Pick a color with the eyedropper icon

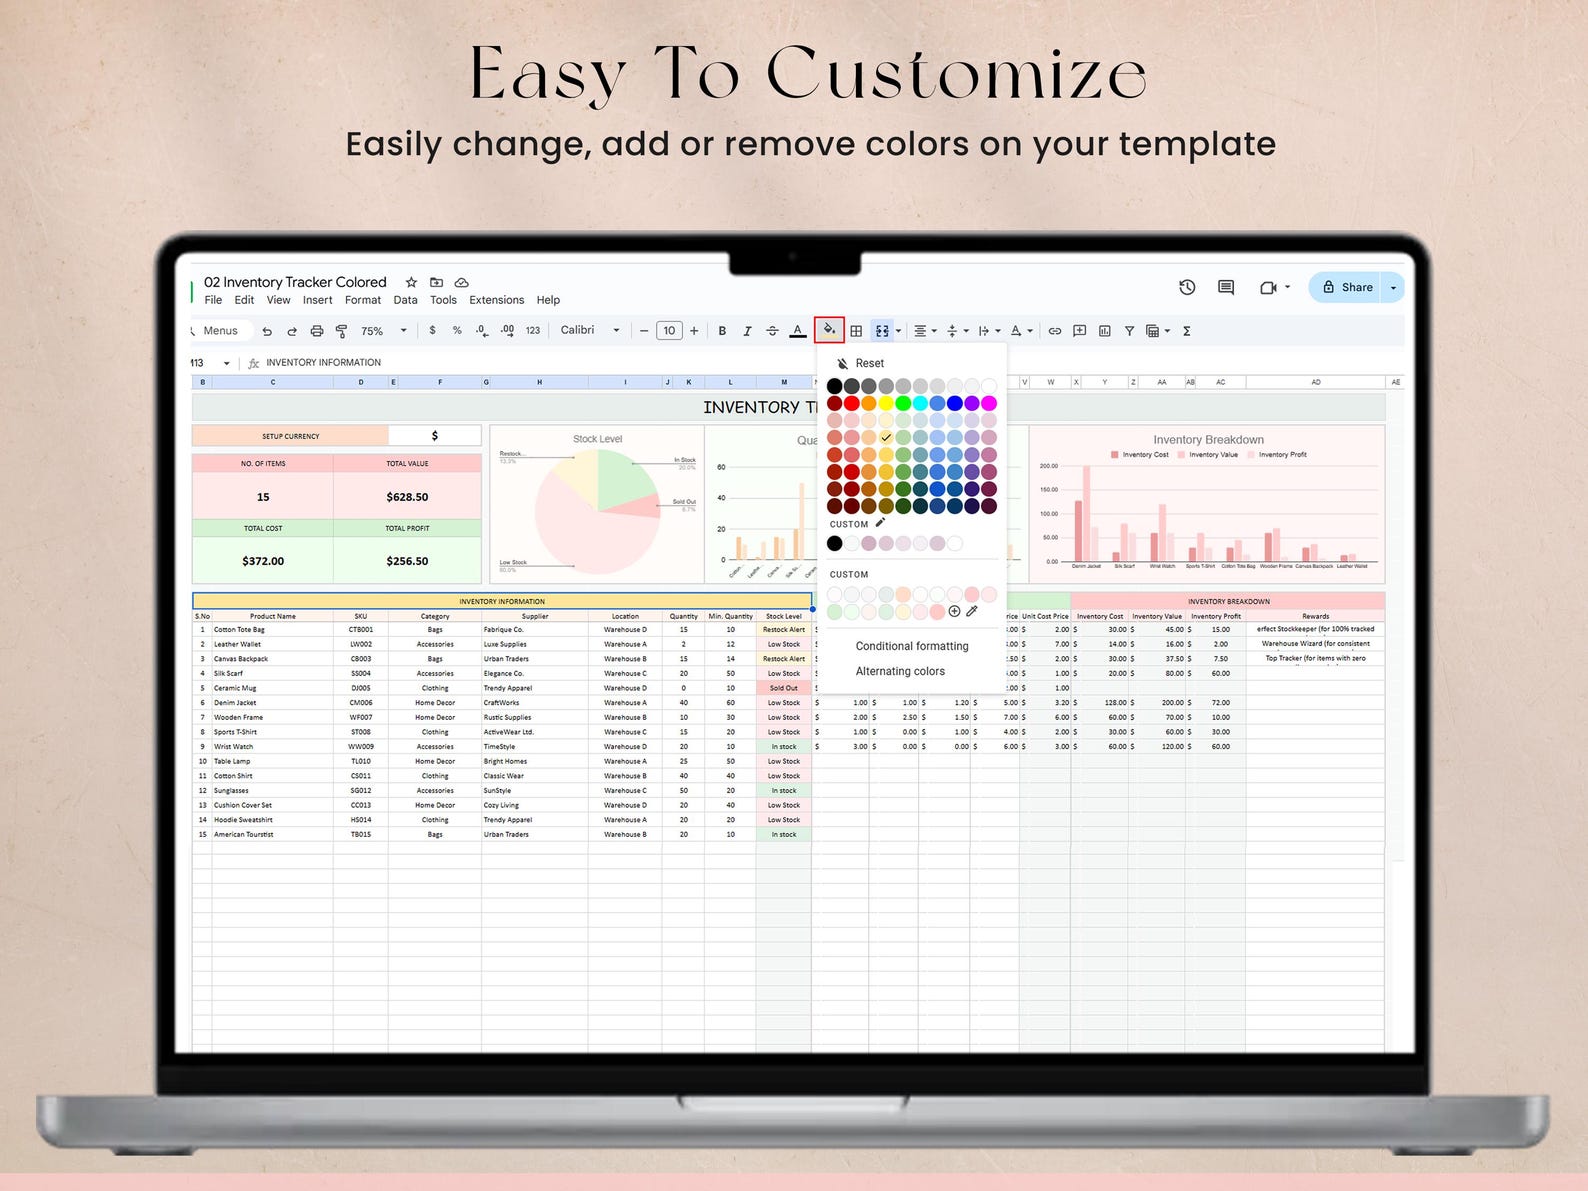(x=972, y=611)
